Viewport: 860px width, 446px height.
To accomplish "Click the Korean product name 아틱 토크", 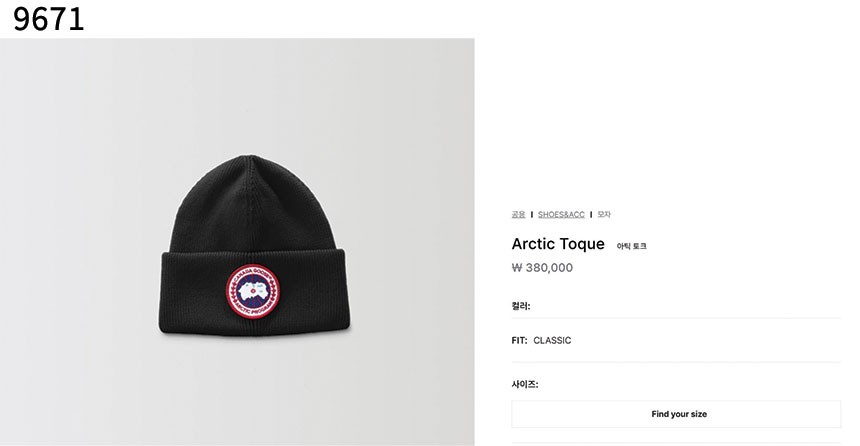I will [x=631, y=246].
